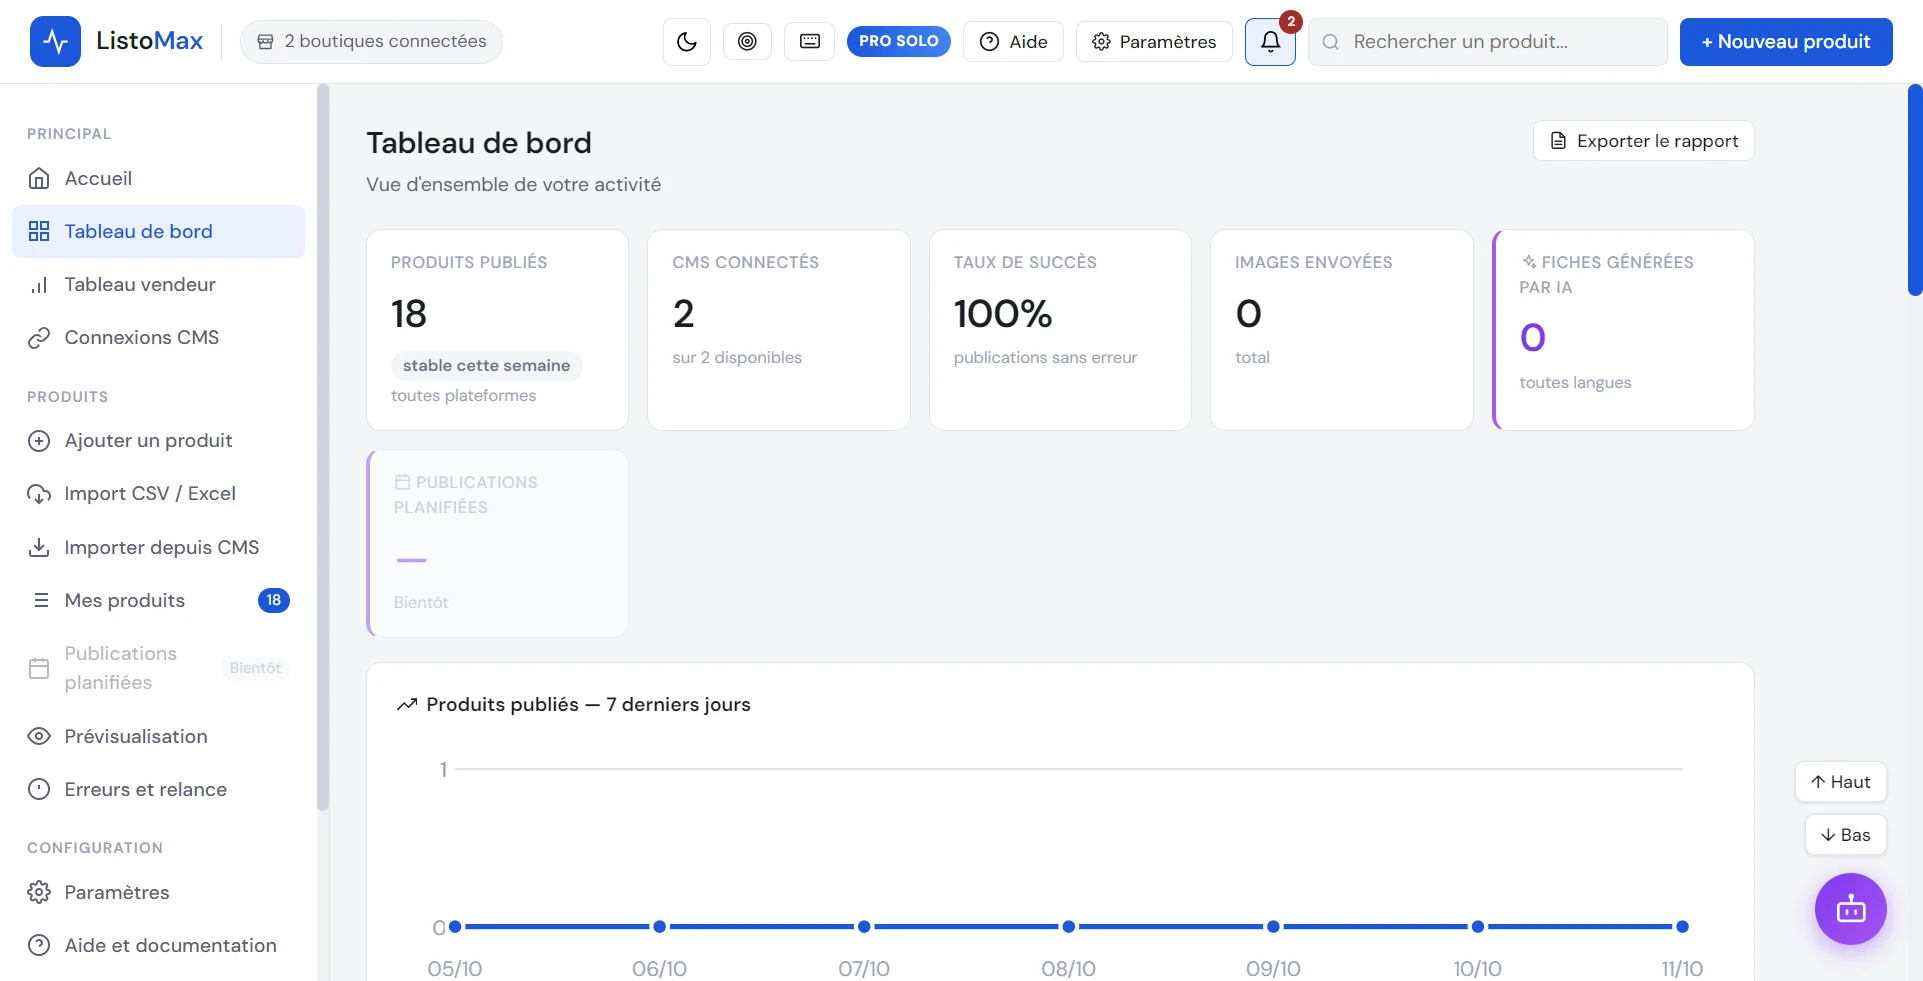Open Connexions CMS page
Viewport: 1923px width, 981px height.
click(x=158, y=337)
